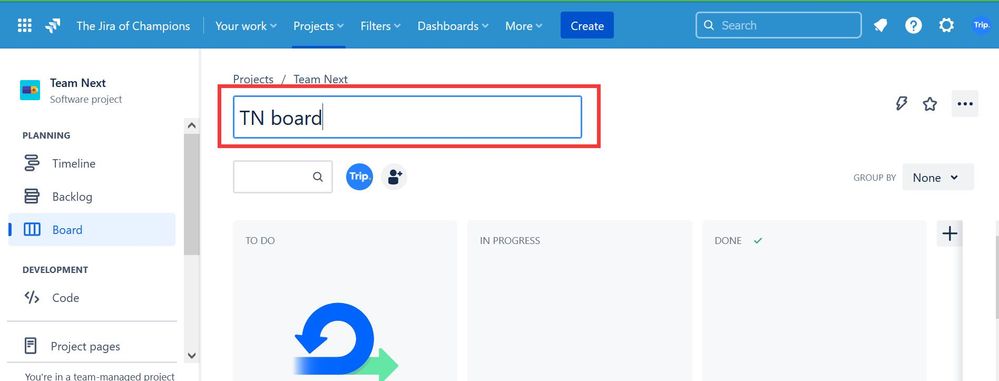Open the notifications bell

pos(880,25)
